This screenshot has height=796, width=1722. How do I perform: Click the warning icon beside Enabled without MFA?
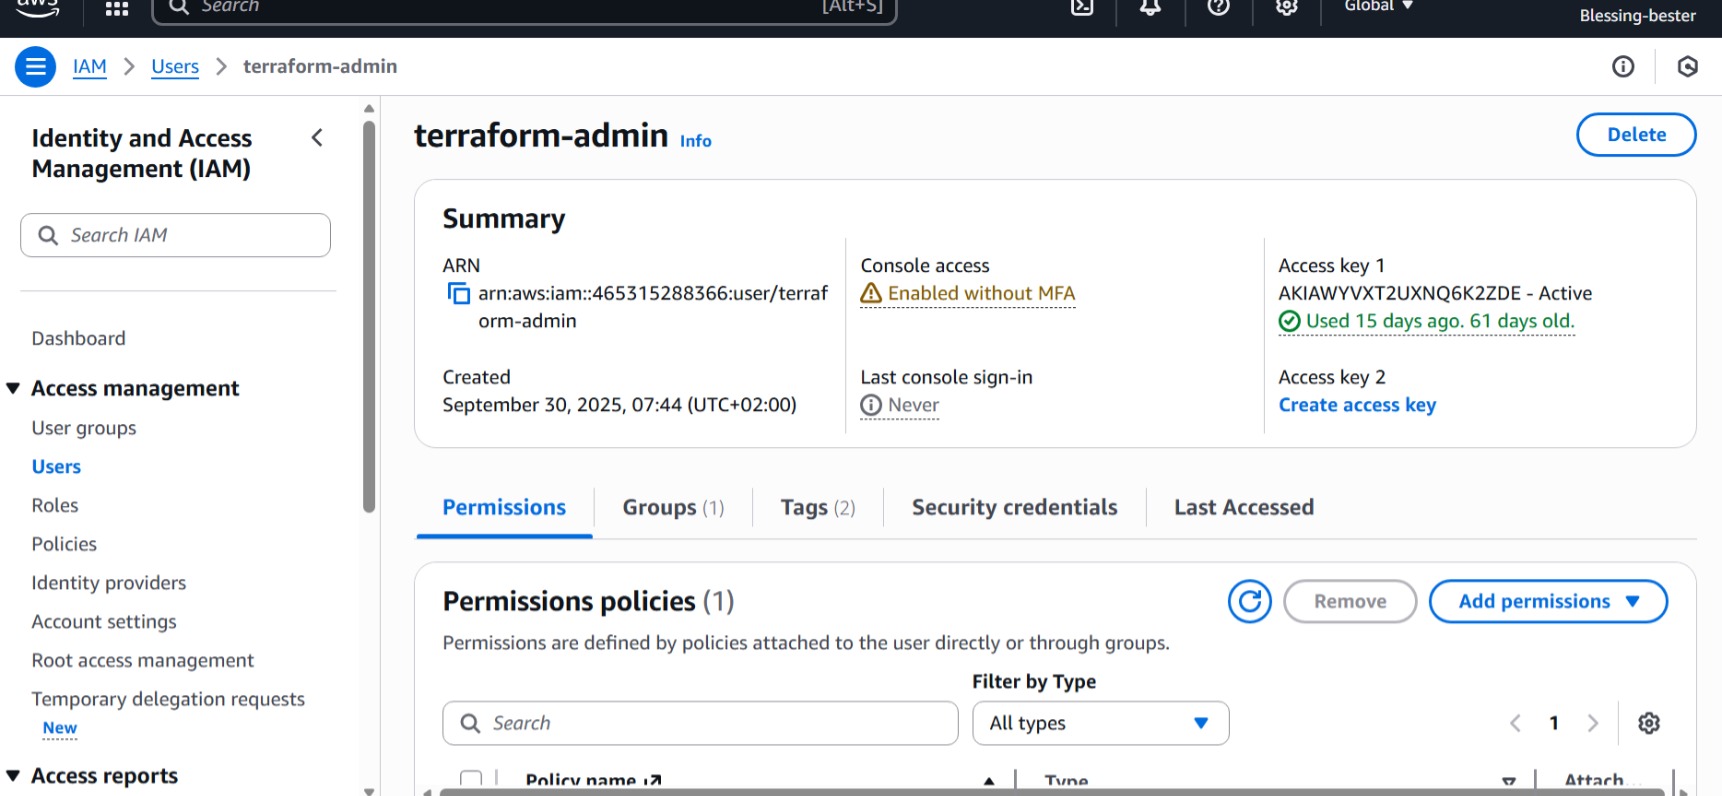(871, 293)
